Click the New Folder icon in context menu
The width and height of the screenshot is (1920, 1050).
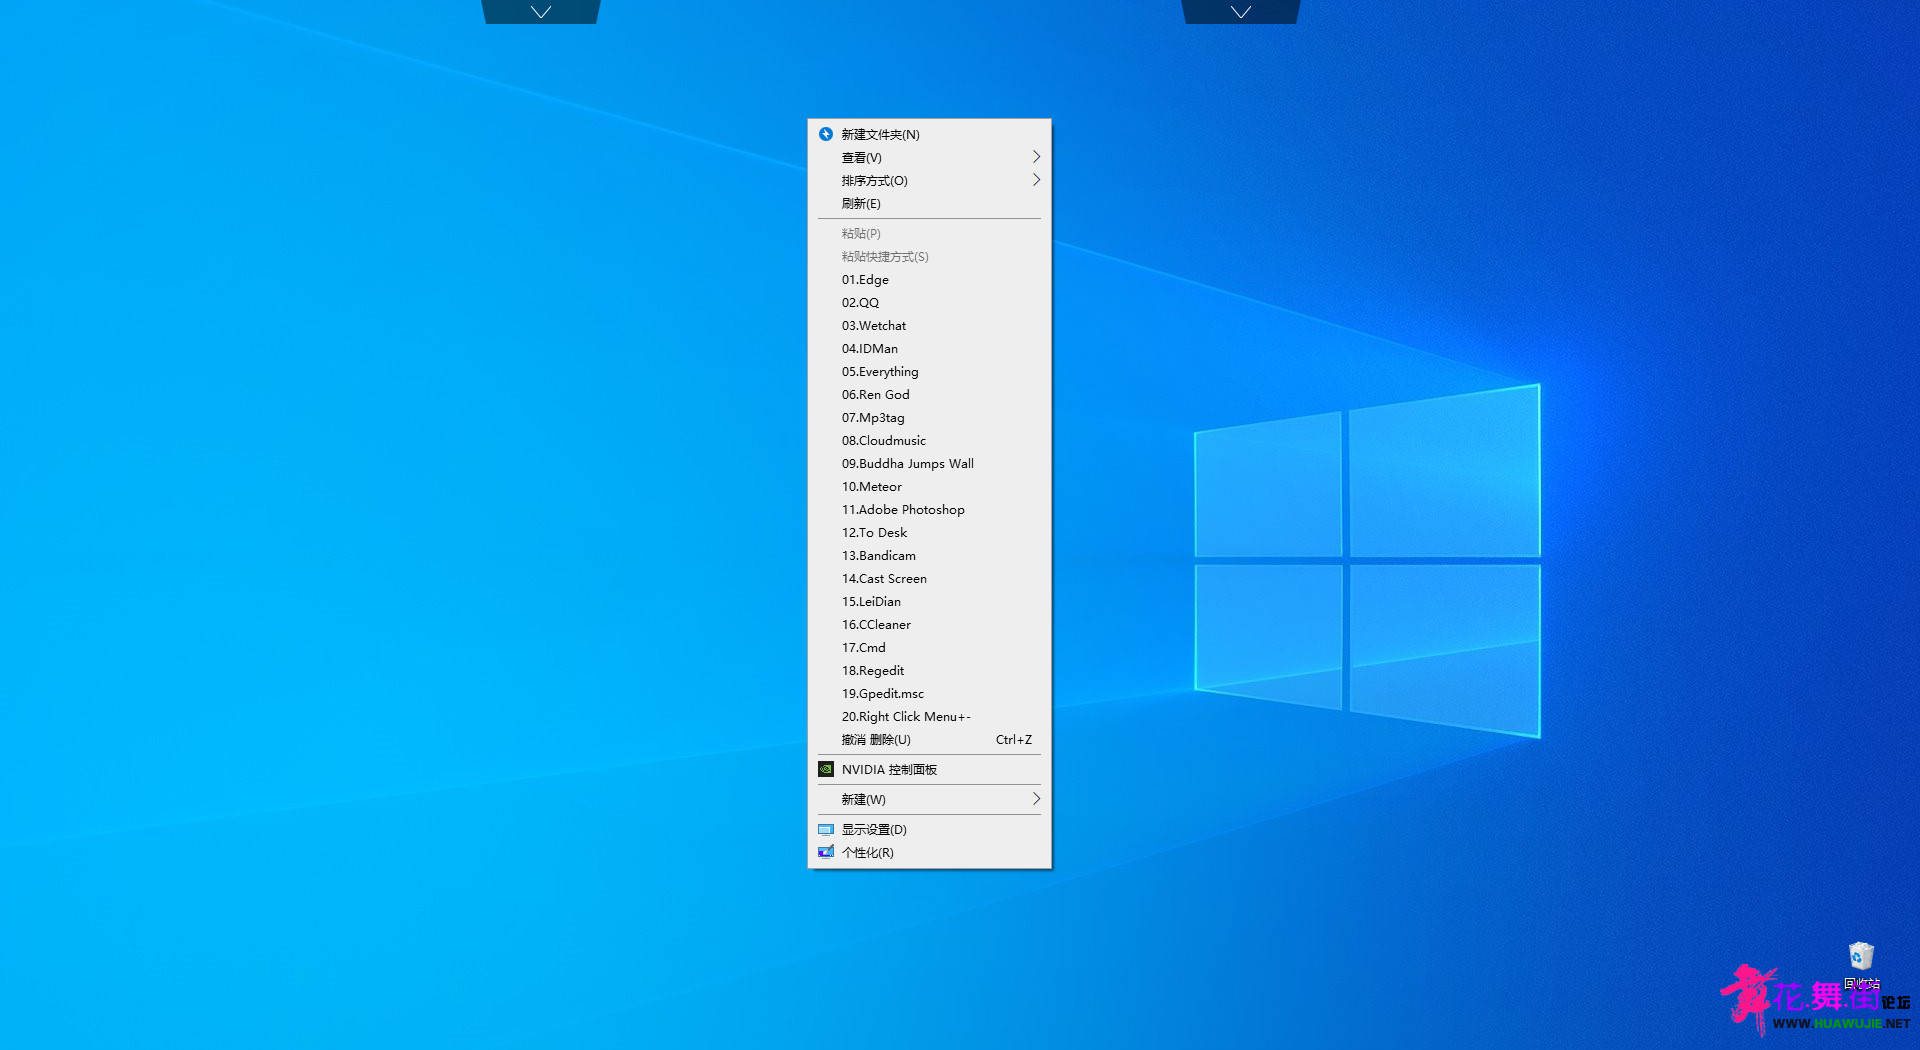[826, 134]
